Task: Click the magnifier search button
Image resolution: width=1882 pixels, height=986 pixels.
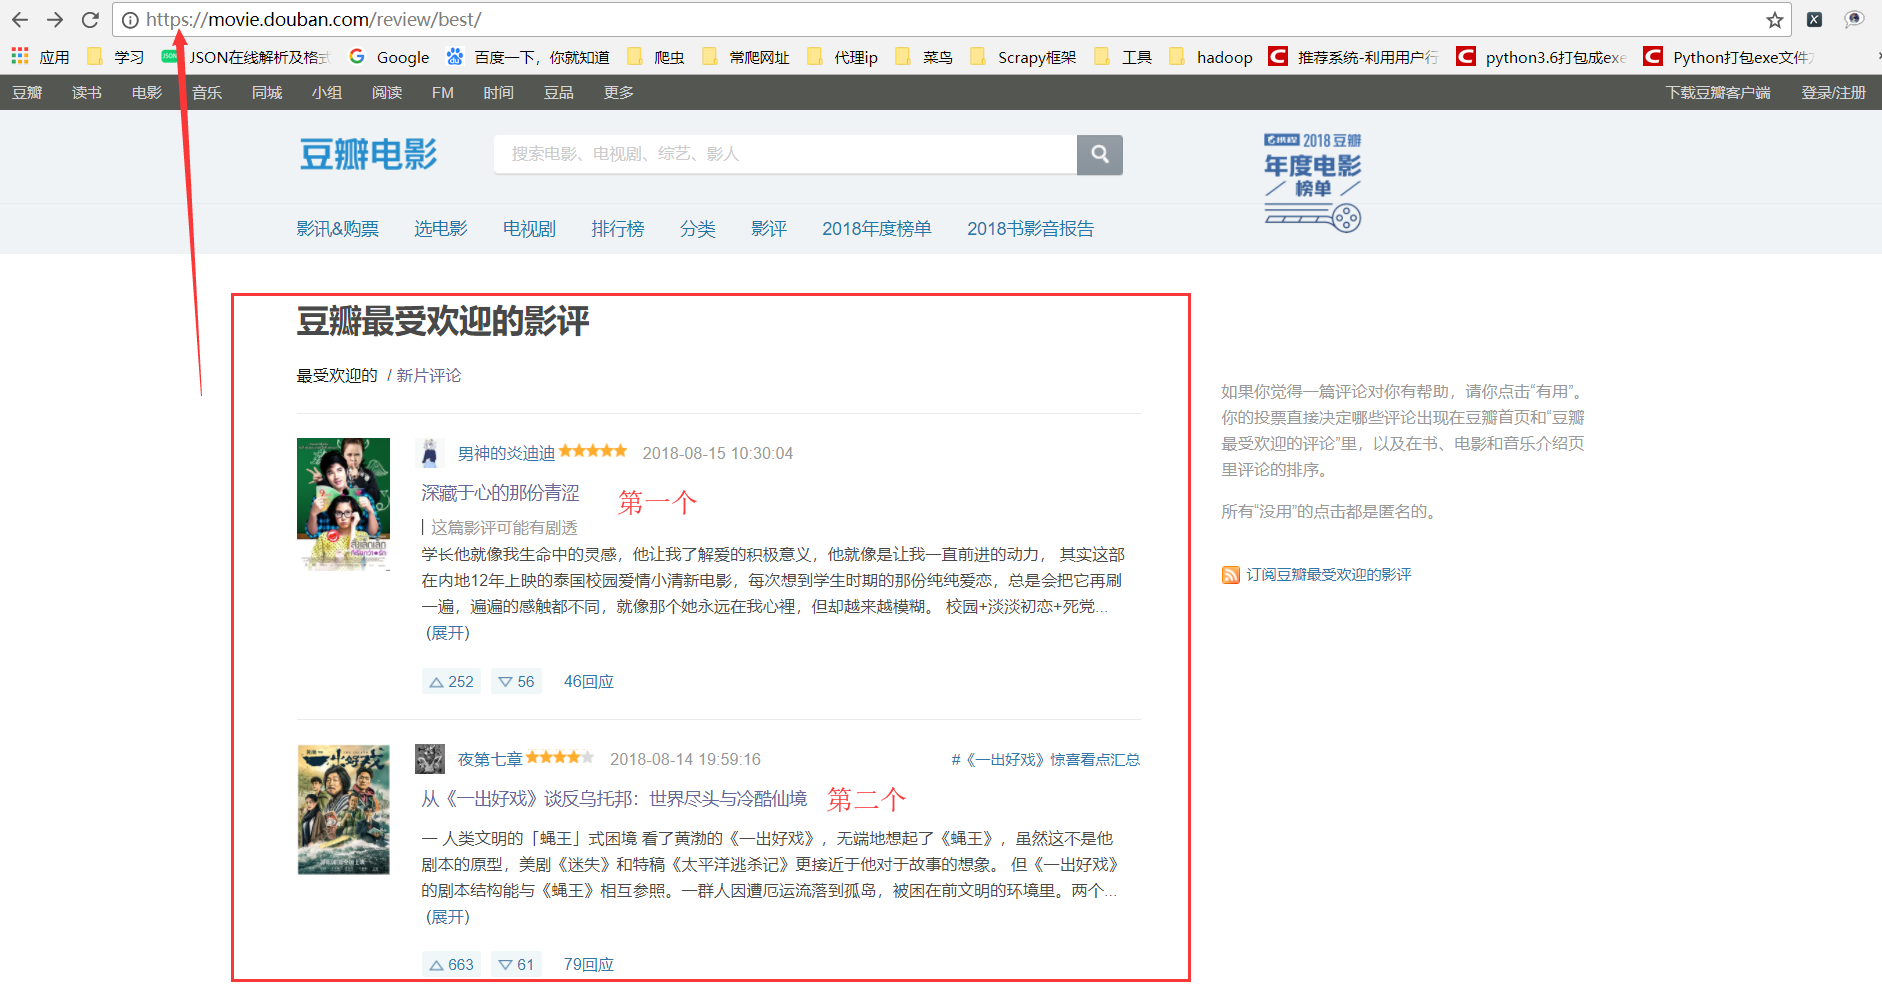Action: (x=1100, y=154)
